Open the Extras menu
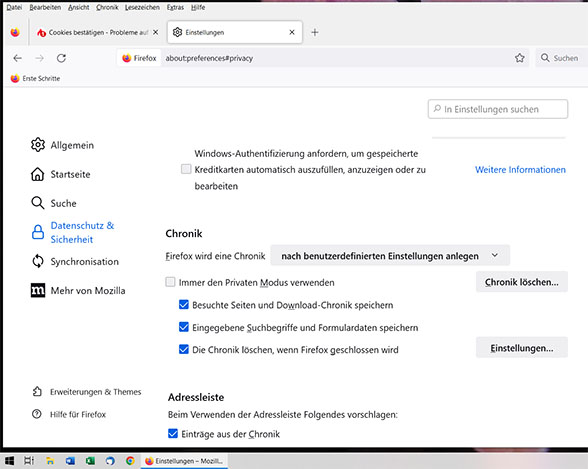 [x=175, y=7]
